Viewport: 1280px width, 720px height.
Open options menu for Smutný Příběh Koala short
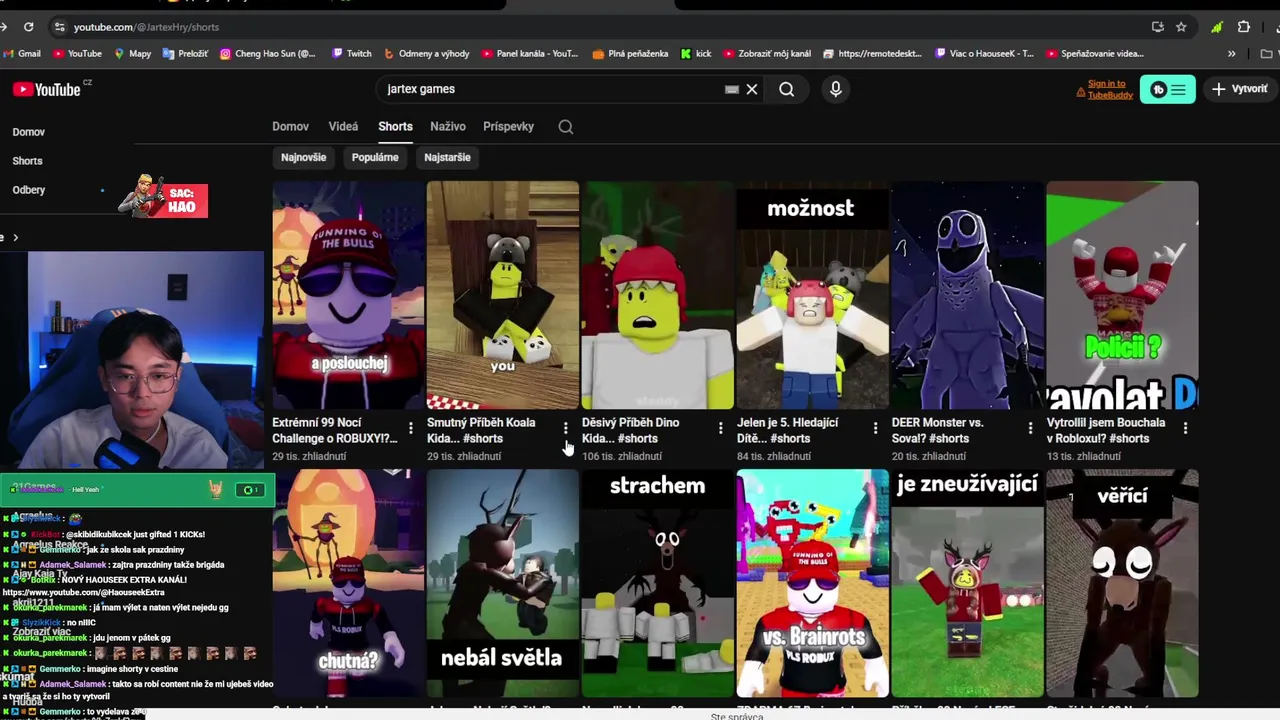[x=565, y=429]
